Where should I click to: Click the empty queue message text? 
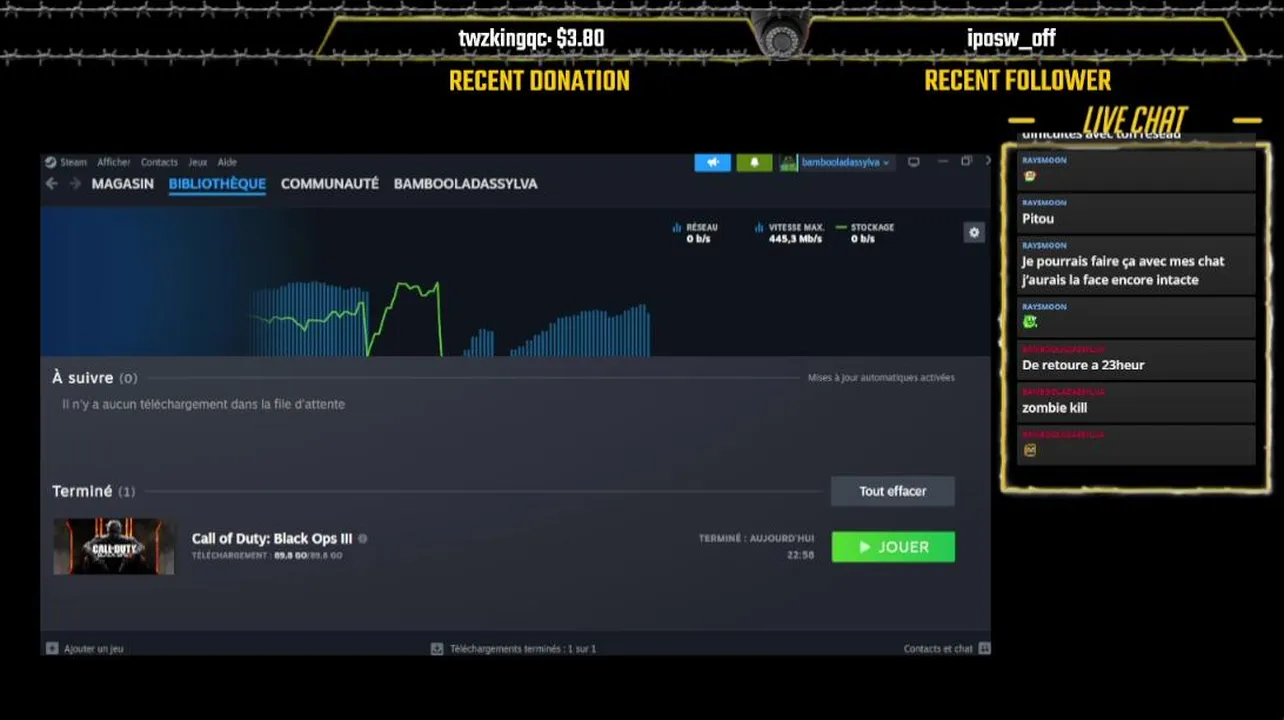point(203,405)
